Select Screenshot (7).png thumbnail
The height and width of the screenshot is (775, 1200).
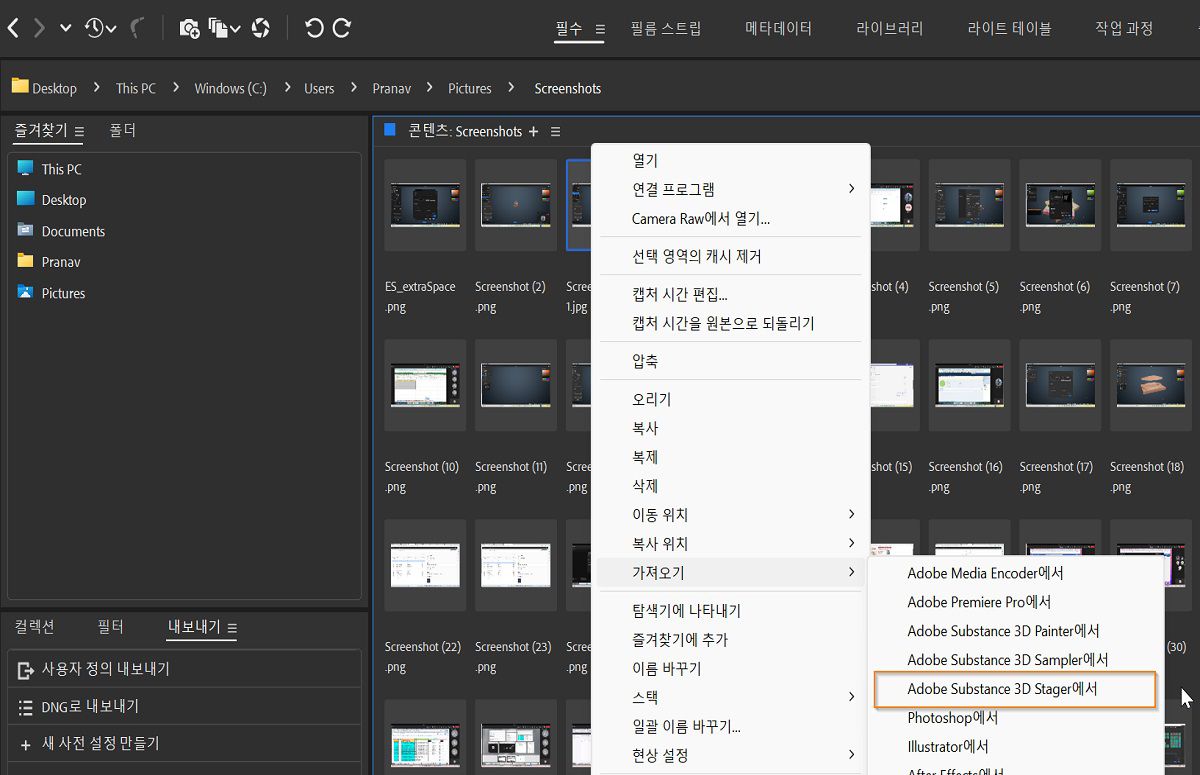[x=1151, y=205]
